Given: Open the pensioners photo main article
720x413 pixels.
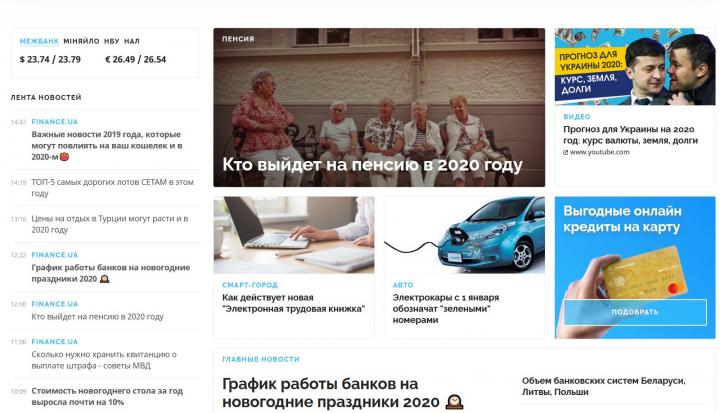Looking at the screenshot, I should point(379,107).
